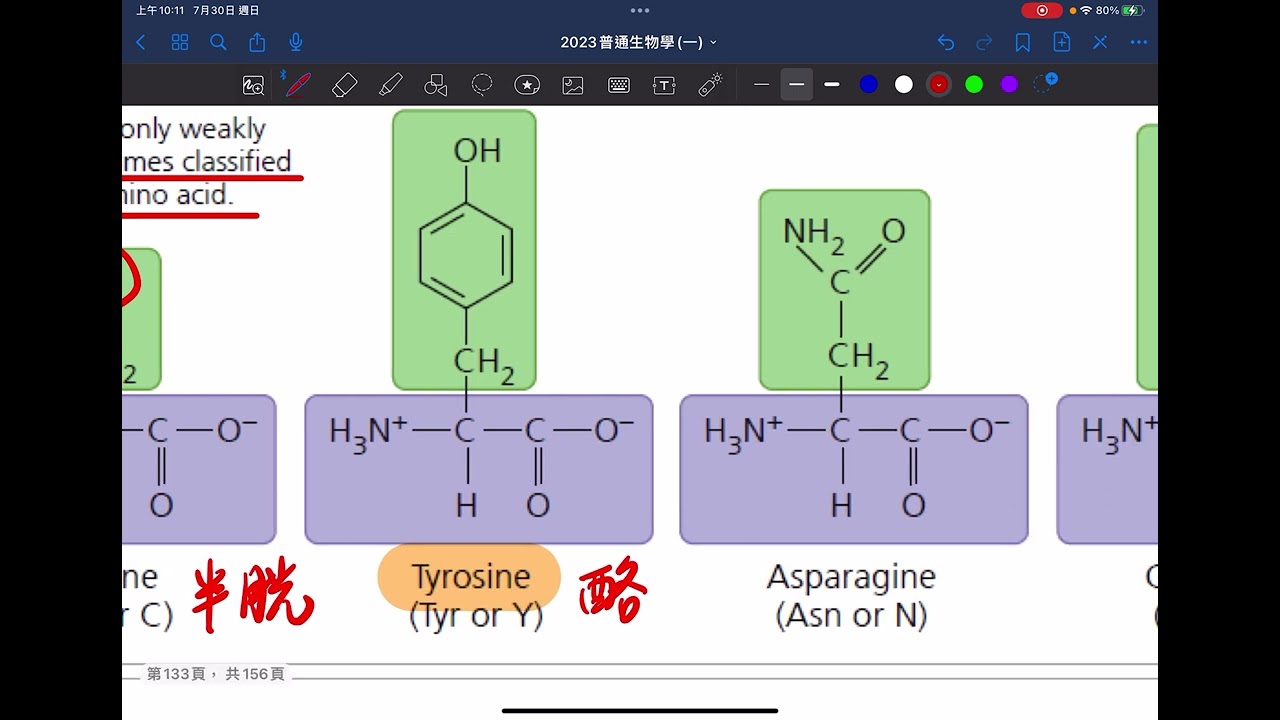Screen dimensions: 1280x720
Task: Tap the highlighted Tyrosine label
Action: (x=470, y=577)
